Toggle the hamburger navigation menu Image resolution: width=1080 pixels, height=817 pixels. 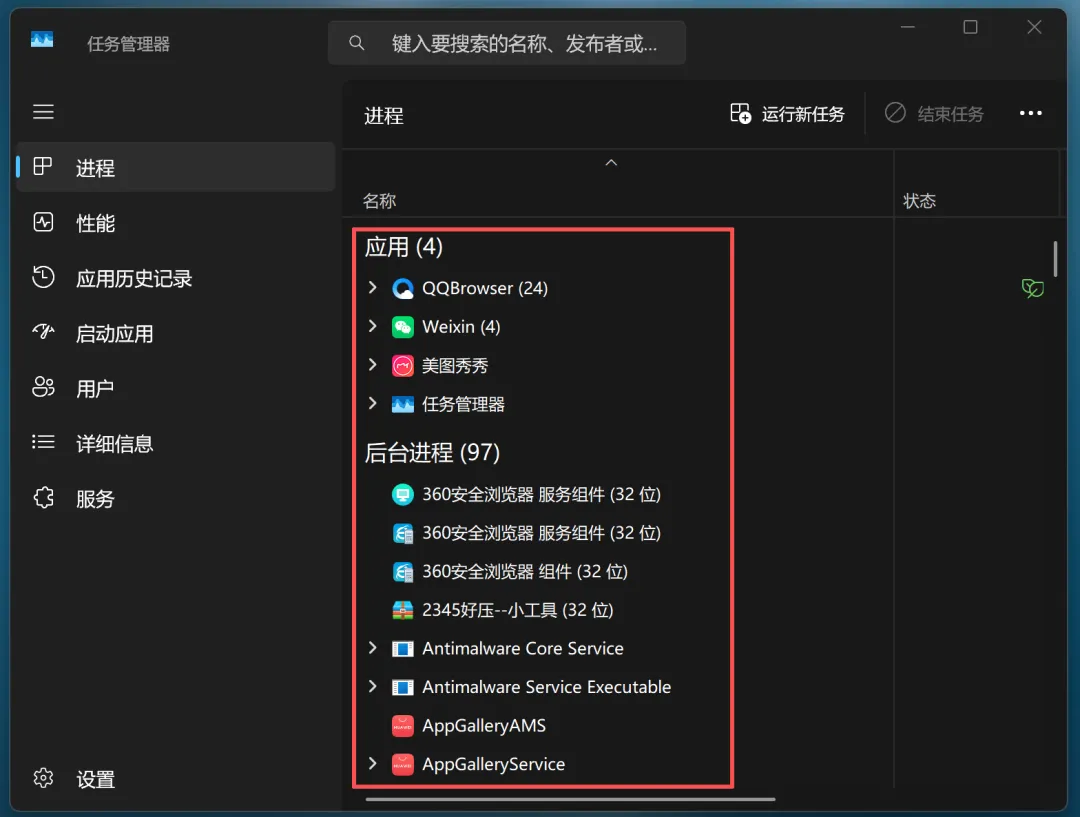[x=43, y=112]
